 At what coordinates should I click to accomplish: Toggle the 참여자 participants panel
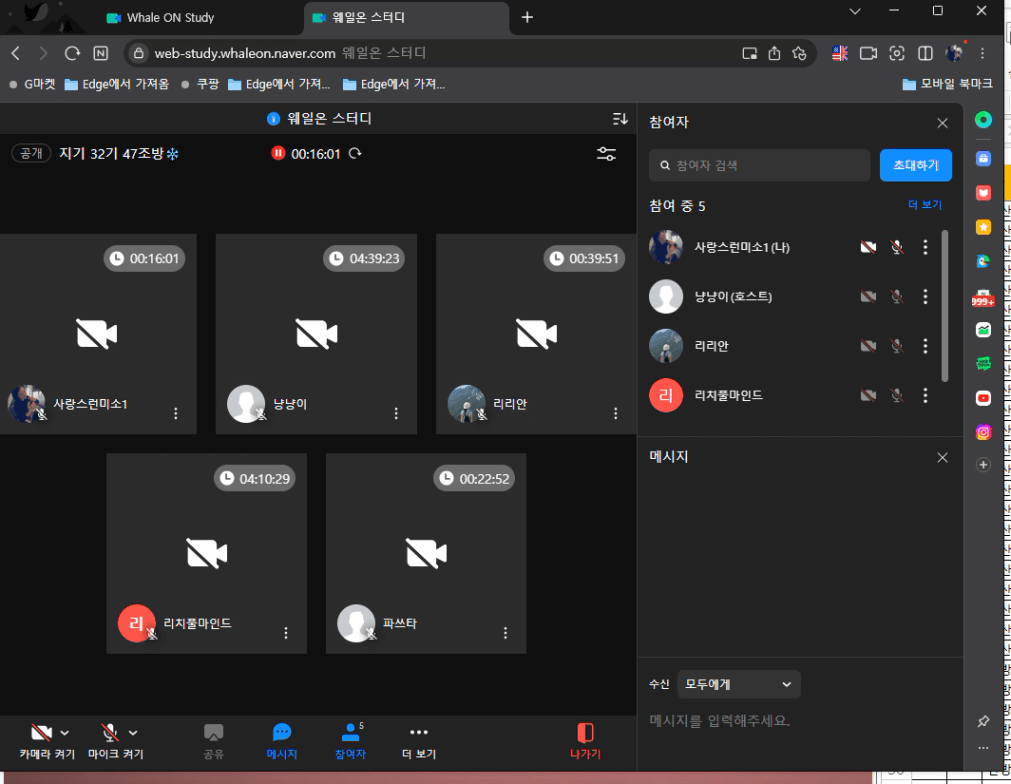(350, 741)
